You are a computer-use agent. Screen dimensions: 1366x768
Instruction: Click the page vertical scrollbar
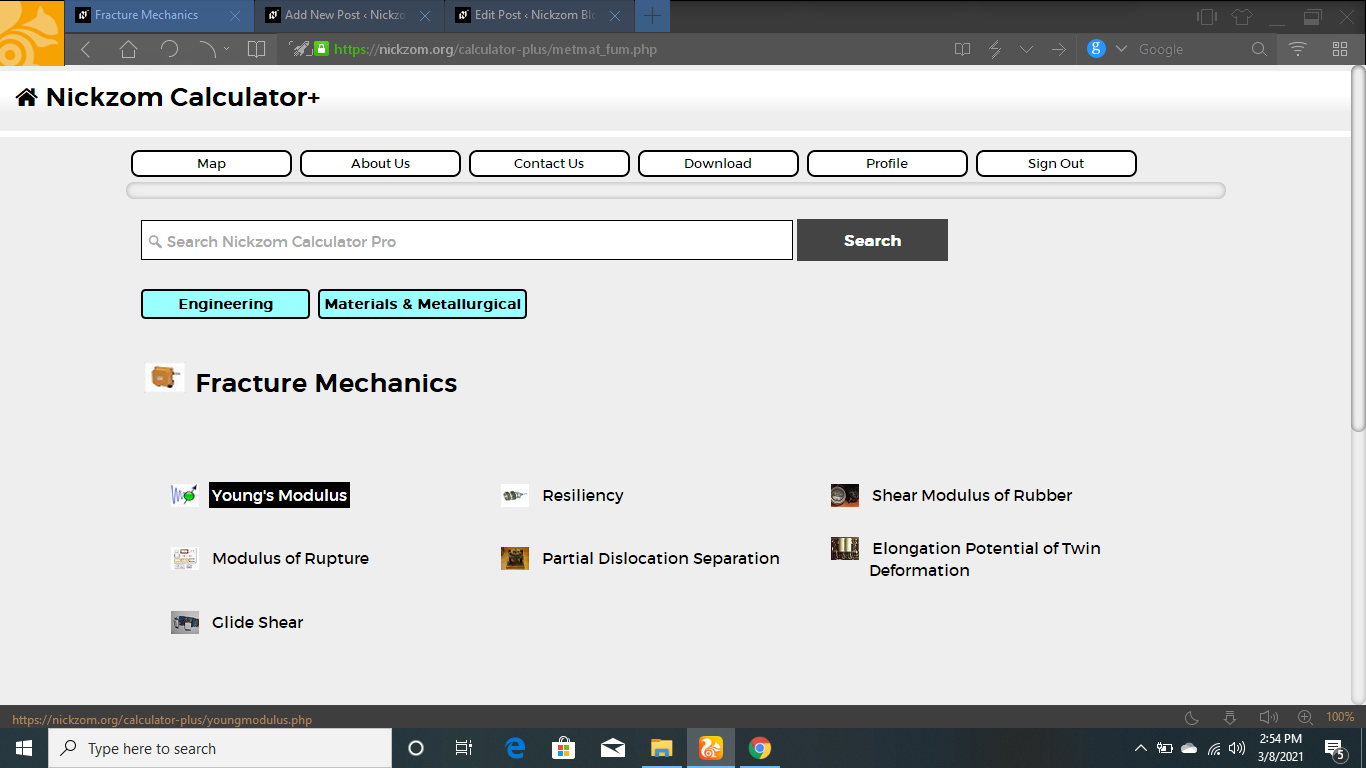click(1358, 250)
